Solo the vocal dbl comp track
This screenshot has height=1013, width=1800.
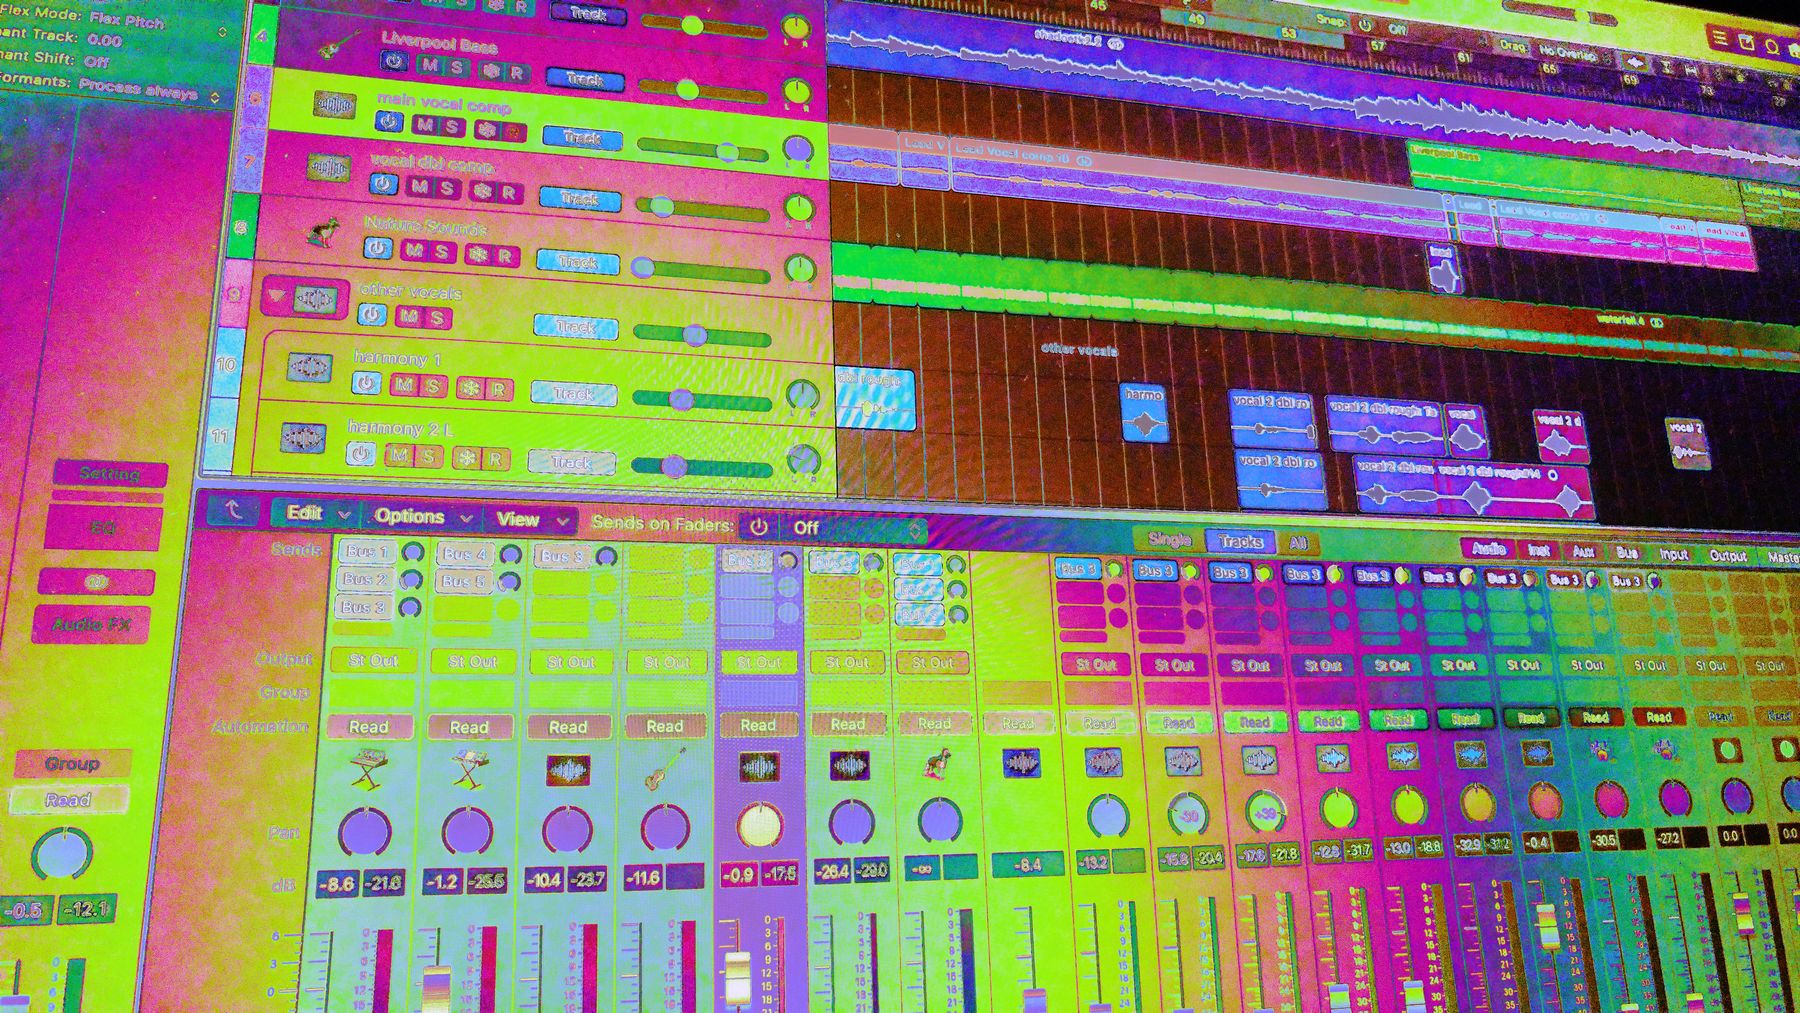pyautogui.click(x=447, y=188)
